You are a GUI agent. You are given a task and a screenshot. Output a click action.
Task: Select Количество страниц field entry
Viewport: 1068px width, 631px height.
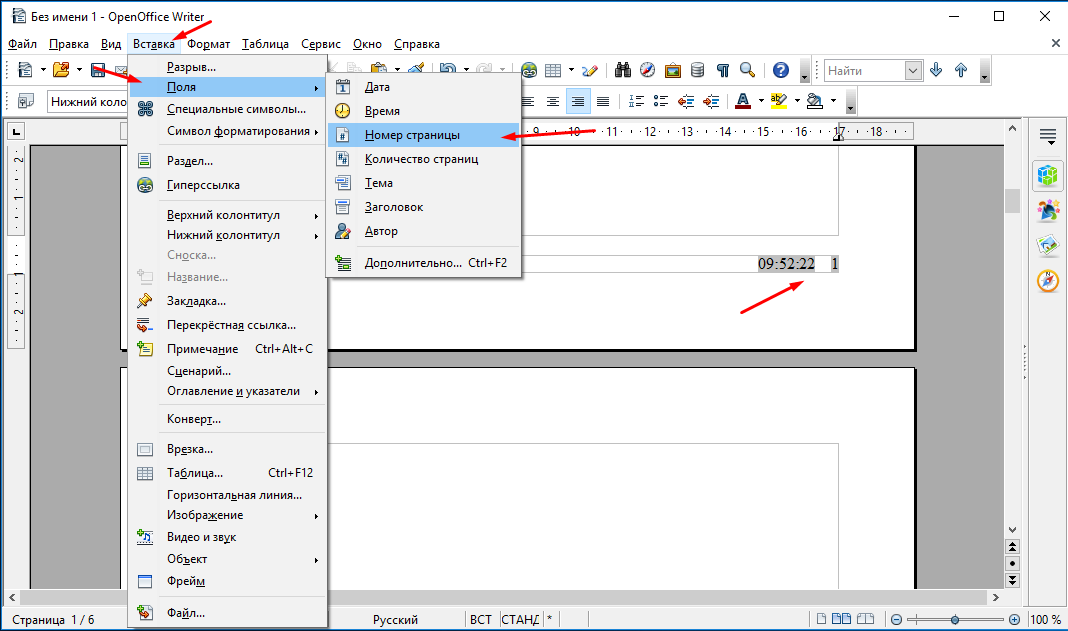click(x=423, y=159)
